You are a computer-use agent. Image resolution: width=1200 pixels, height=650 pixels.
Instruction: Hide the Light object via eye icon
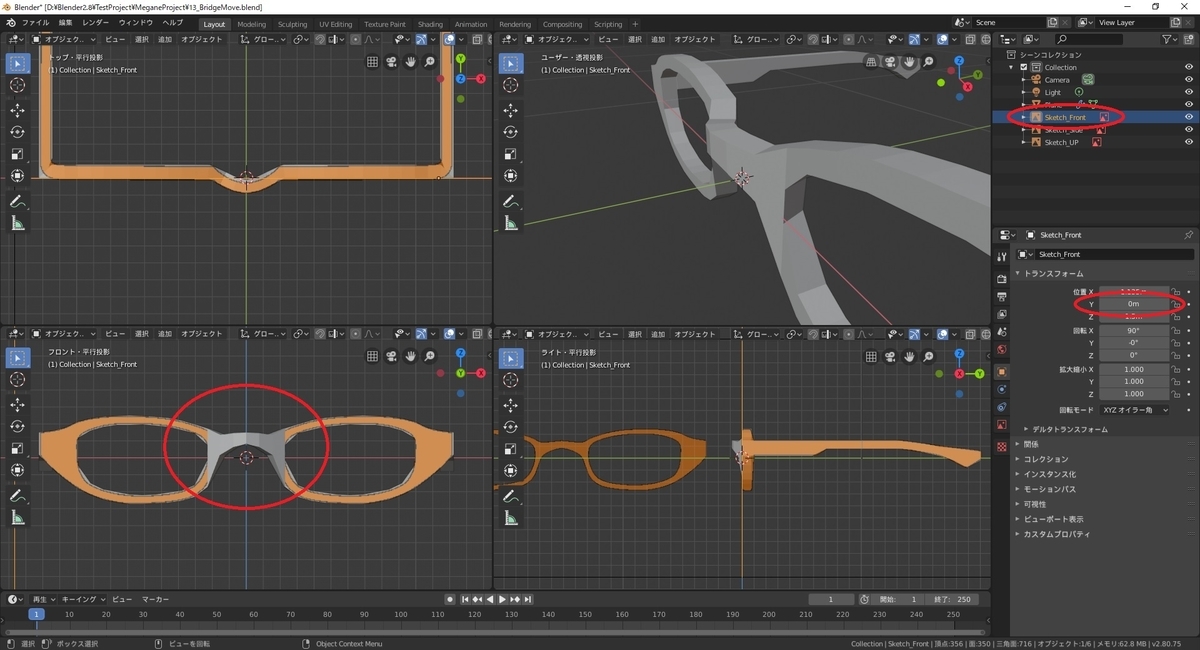pyautogui.click(x=1189, y=92)
